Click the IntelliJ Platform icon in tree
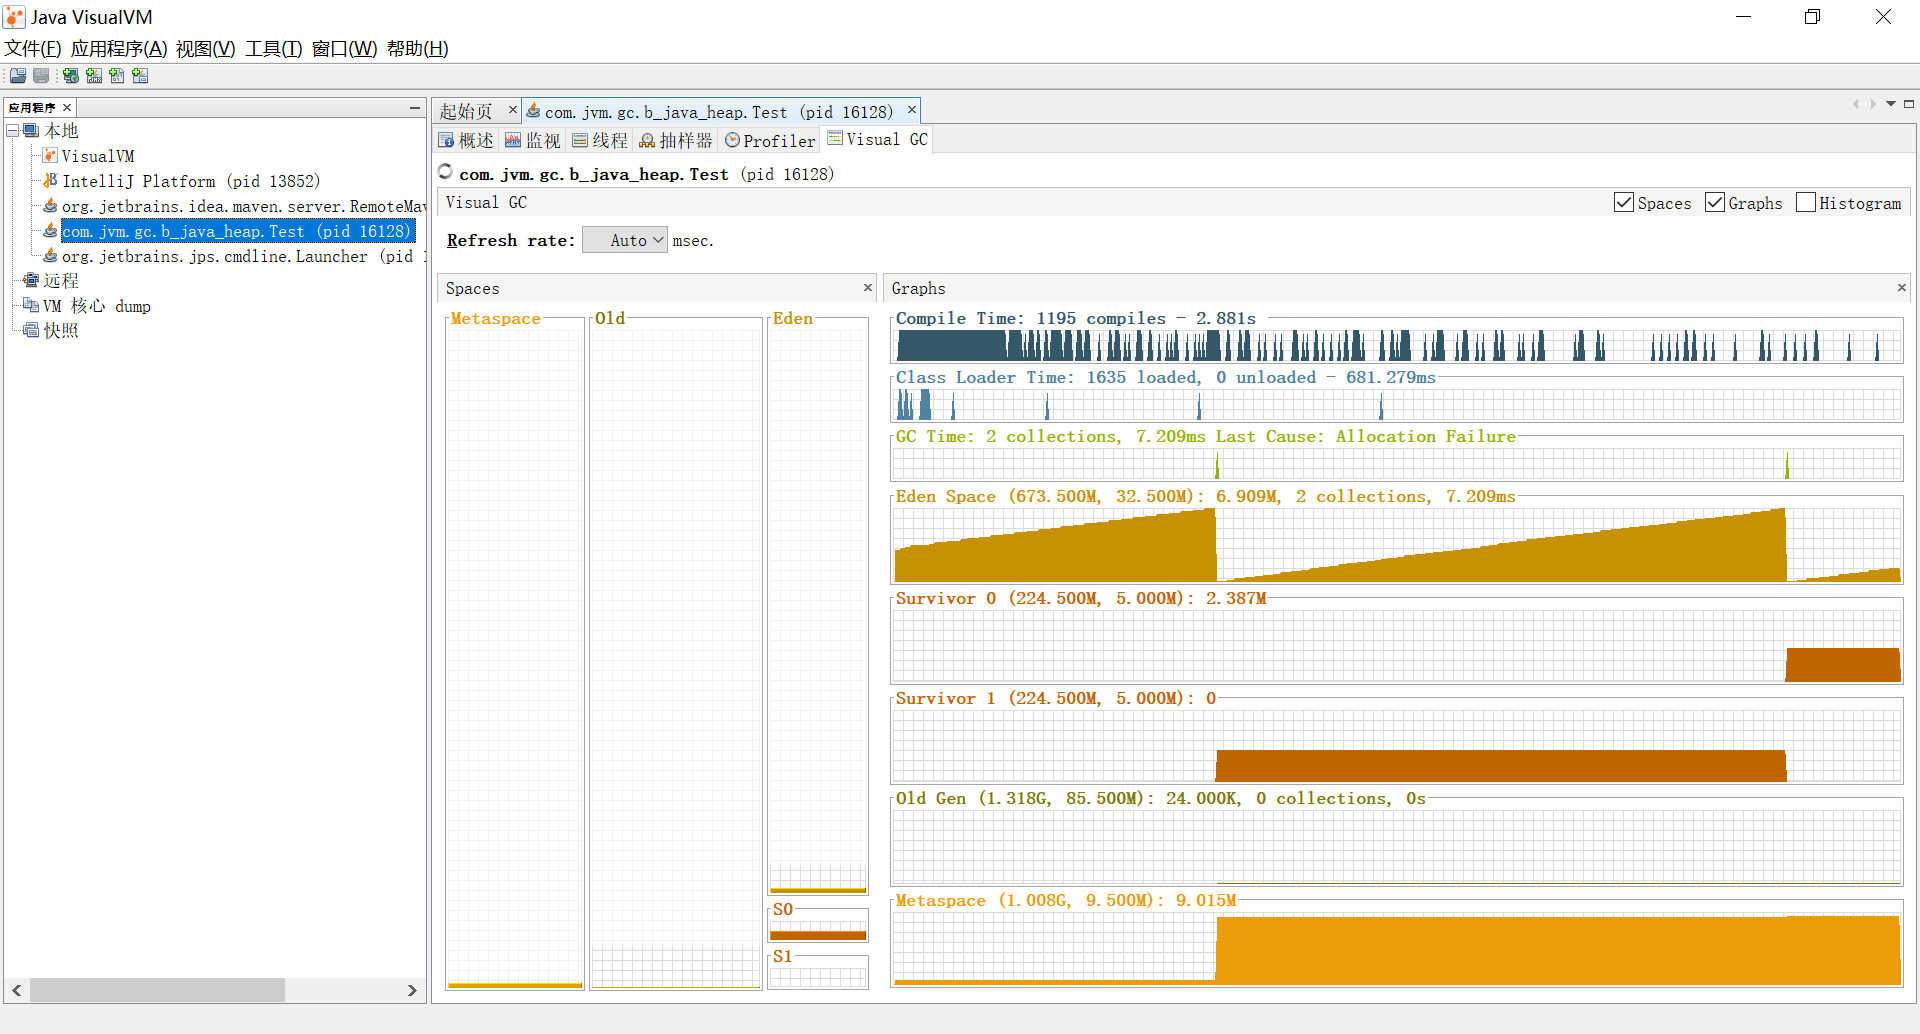The width and height of the screenshot is (1920, 1034). (x=50, y=181)
